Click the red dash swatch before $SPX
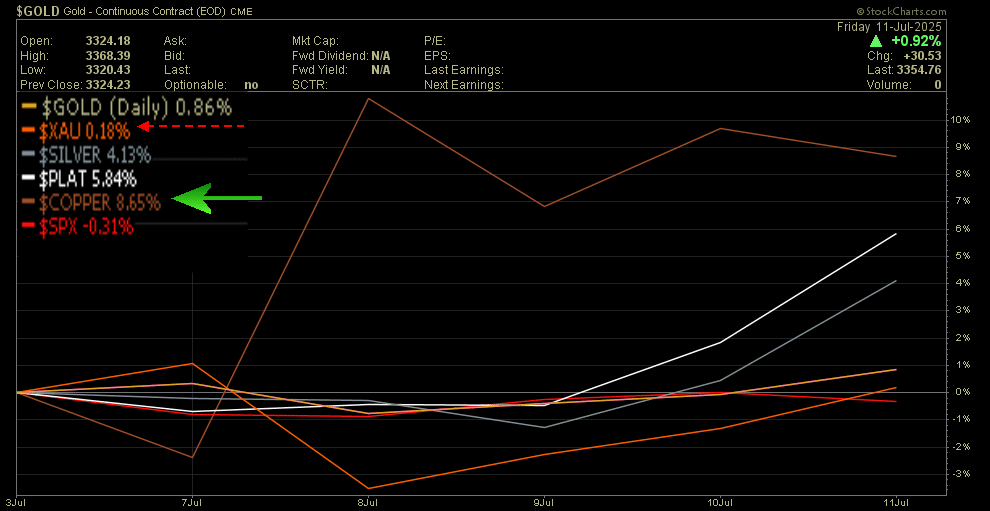990x511 pixels. coord(28,227)
